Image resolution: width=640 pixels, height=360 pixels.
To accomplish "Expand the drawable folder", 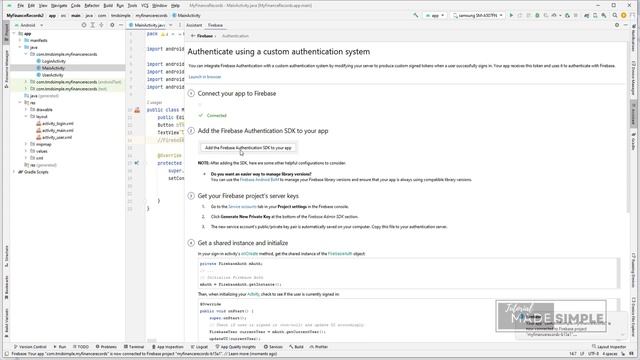I will [x=26, y=110].
